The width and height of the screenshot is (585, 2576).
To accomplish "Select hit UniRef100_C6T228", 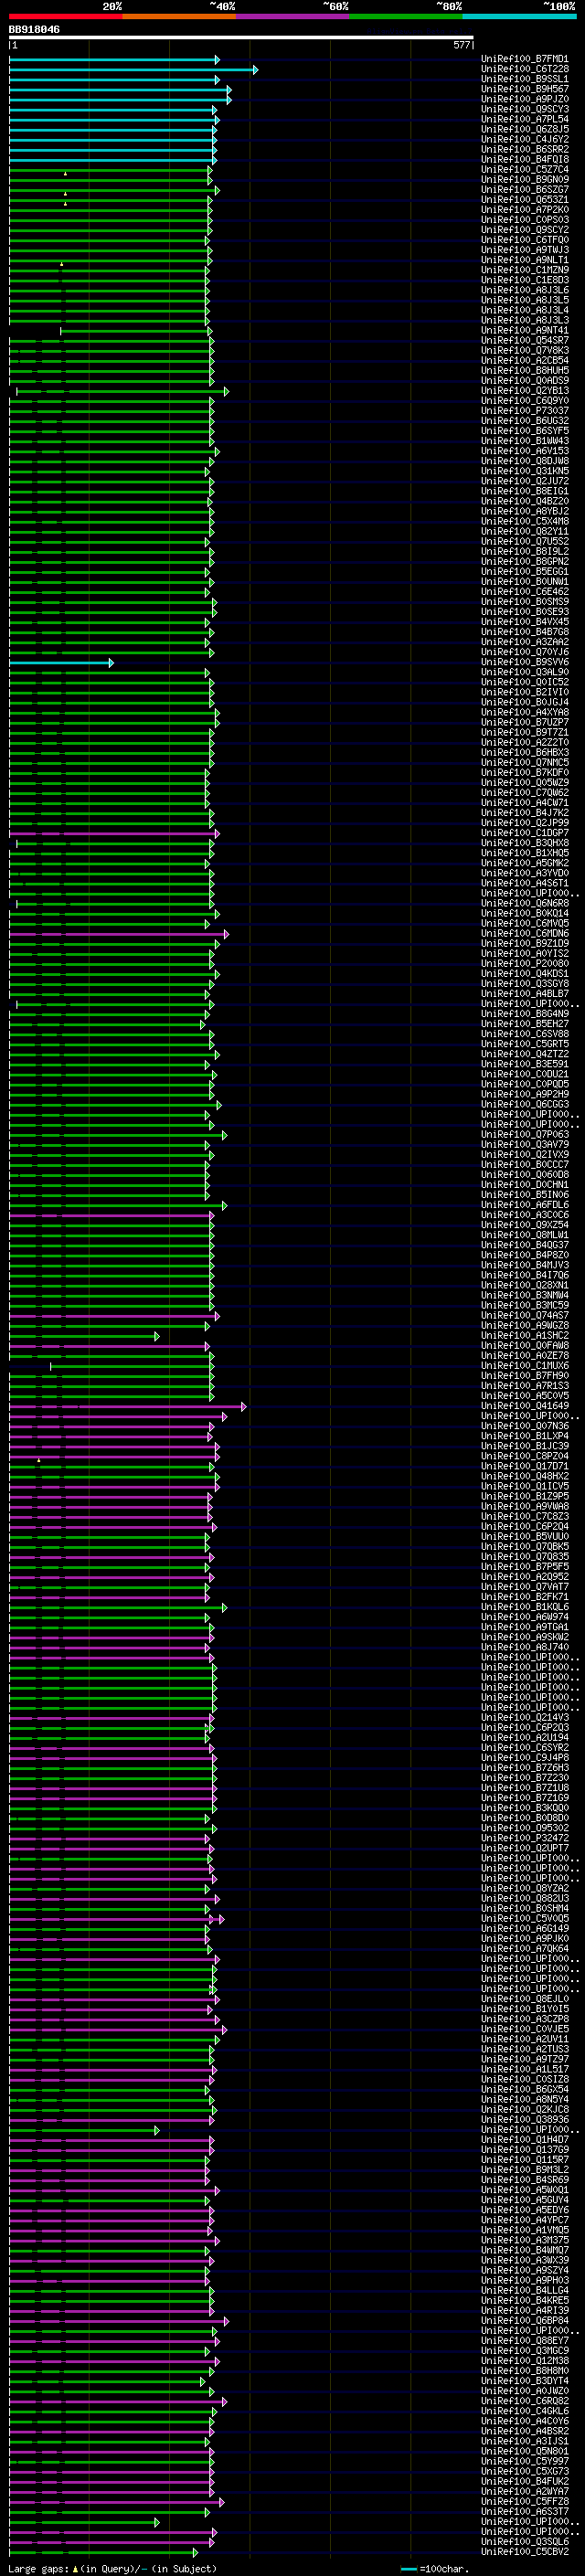I will click(525, 69).
